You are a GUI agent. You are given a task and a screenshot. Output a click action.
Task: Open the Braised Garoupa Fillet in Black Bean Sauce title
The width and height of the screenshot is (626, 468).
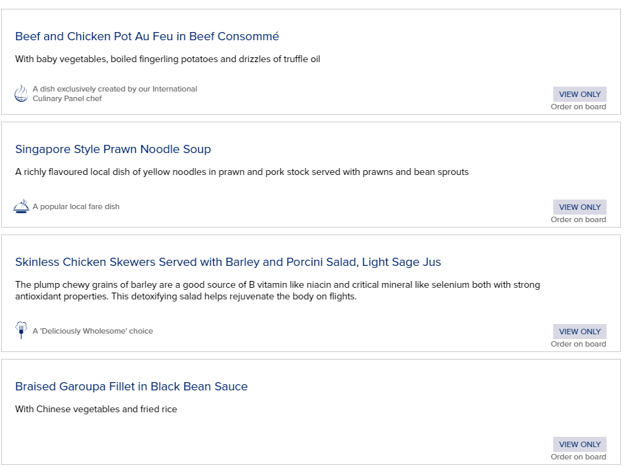(131, 386)
